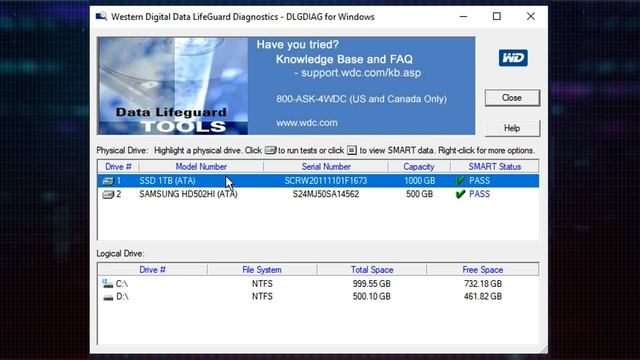Click the run tests icon in instructions
Viewport: 640px width, 360px height.
tap(270, 150)
